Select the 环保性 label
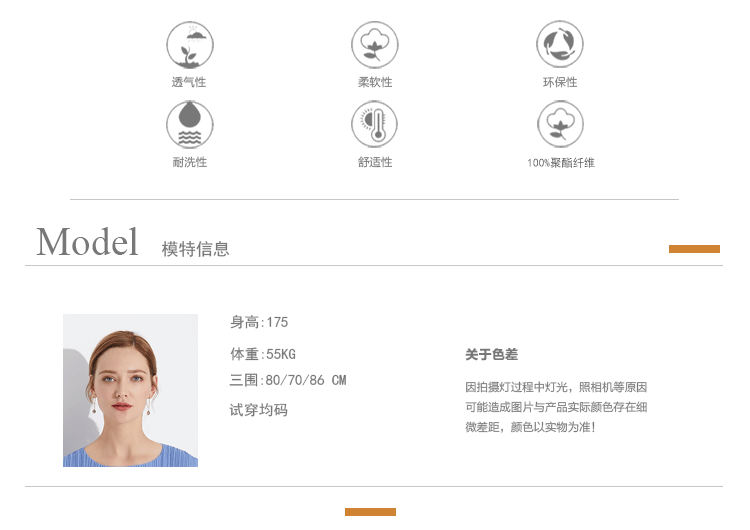 tap(560, 82)
